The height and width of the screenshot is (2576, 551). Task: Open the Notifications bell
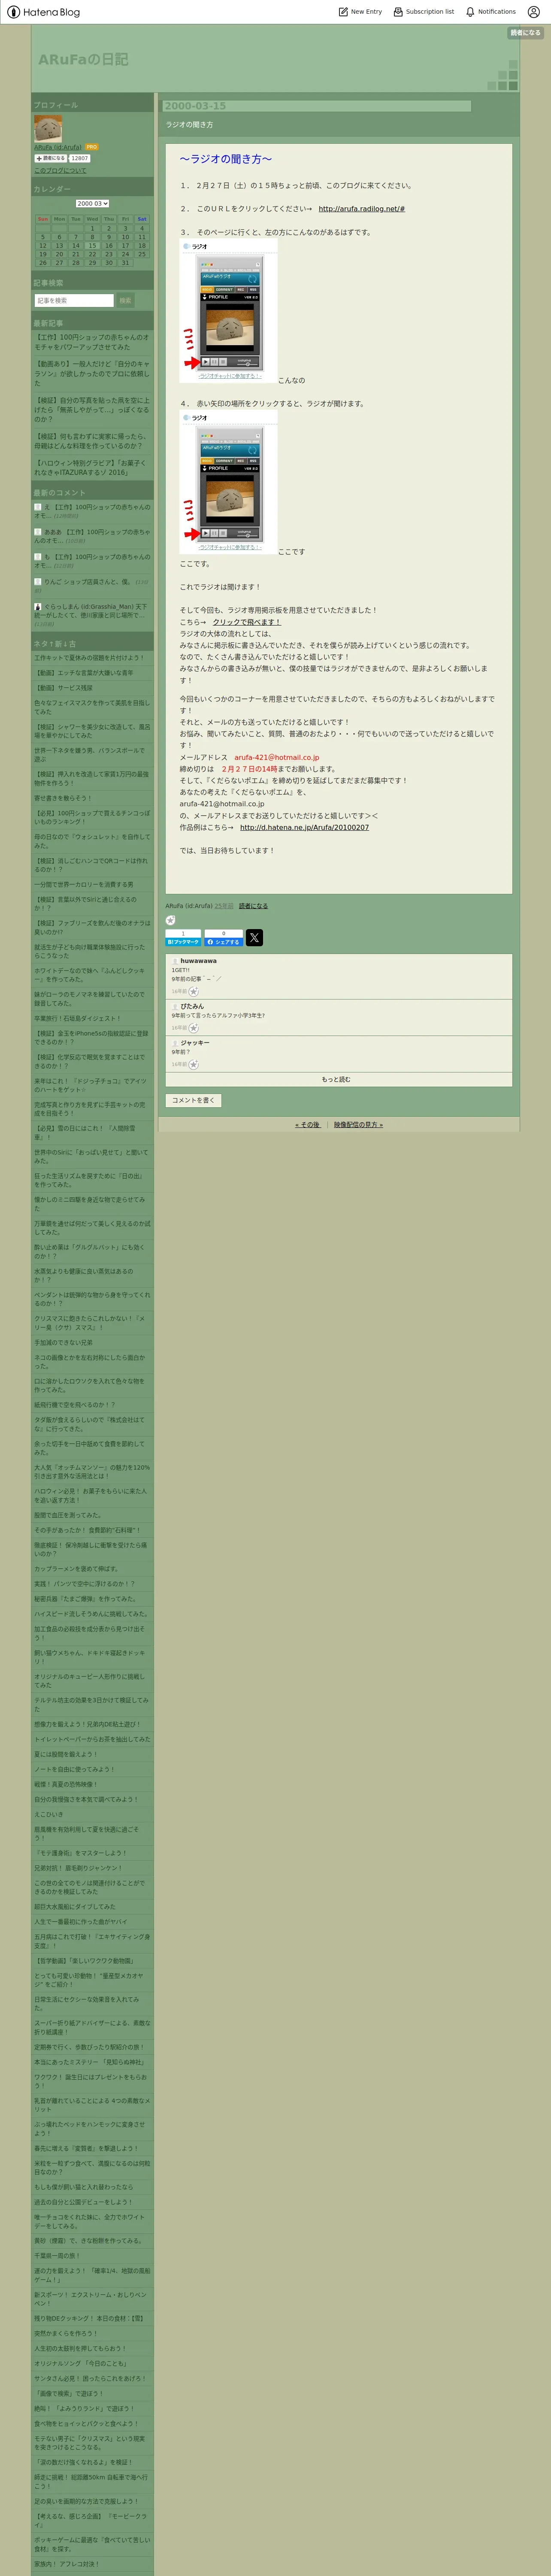490,12
